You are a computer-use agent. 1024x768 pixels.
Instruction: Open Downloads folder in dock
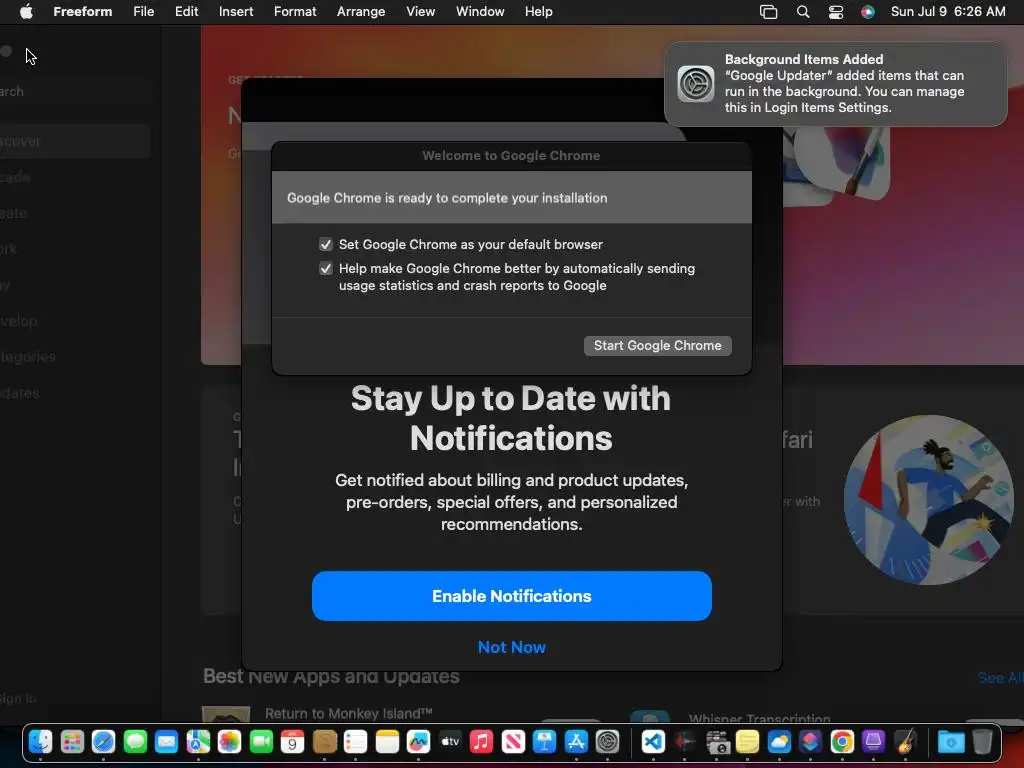[951, 742]
